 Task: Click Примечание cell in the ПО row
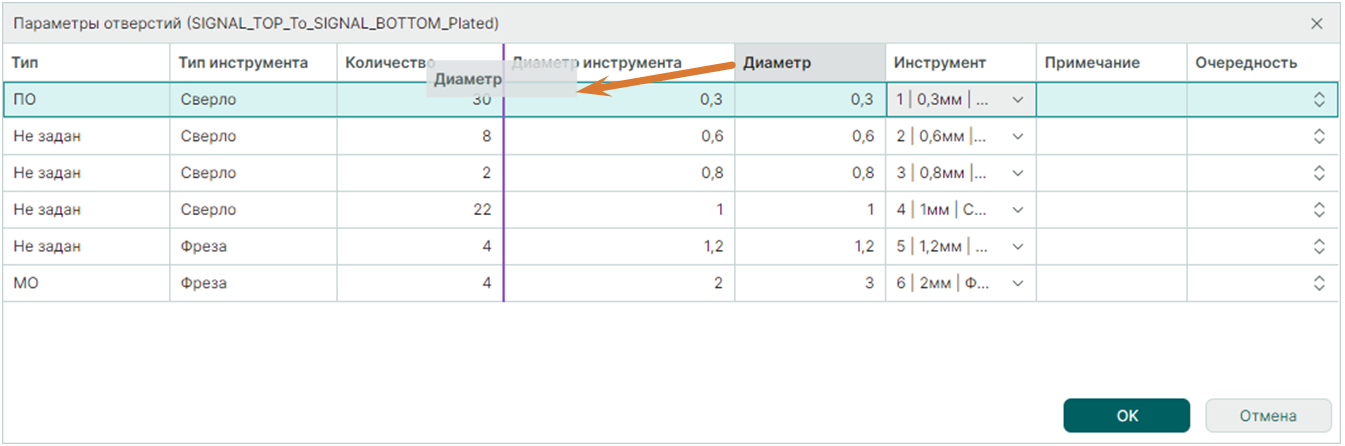(1111, 100)
